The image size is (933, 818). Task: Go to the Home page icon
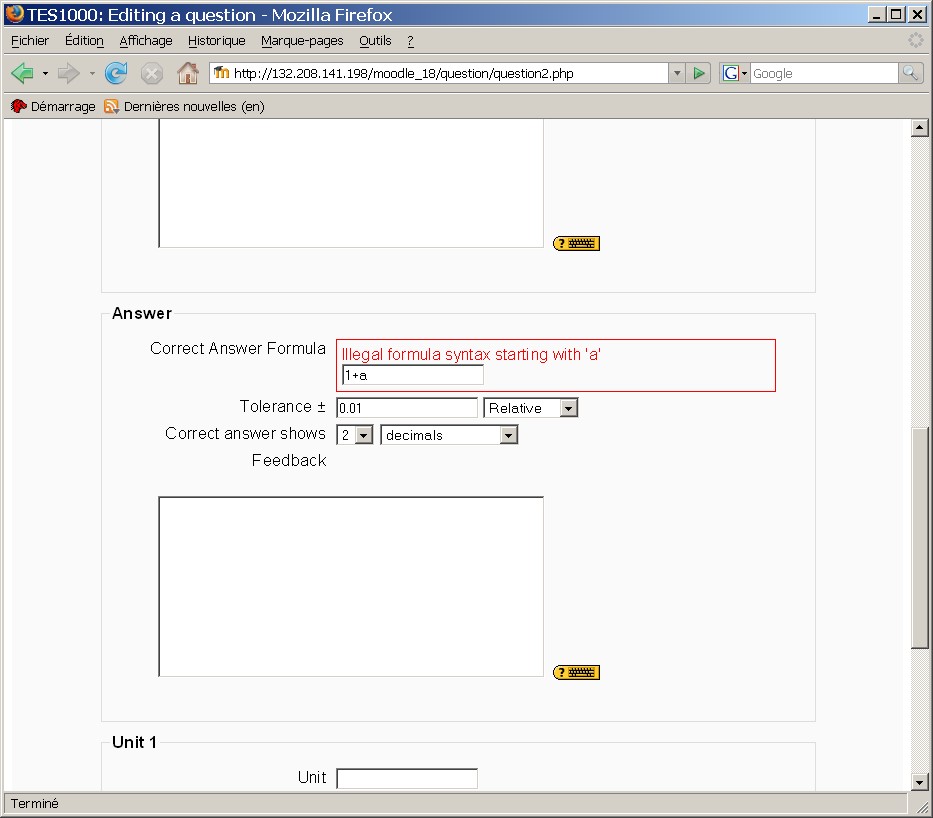[x=188, y=73]
